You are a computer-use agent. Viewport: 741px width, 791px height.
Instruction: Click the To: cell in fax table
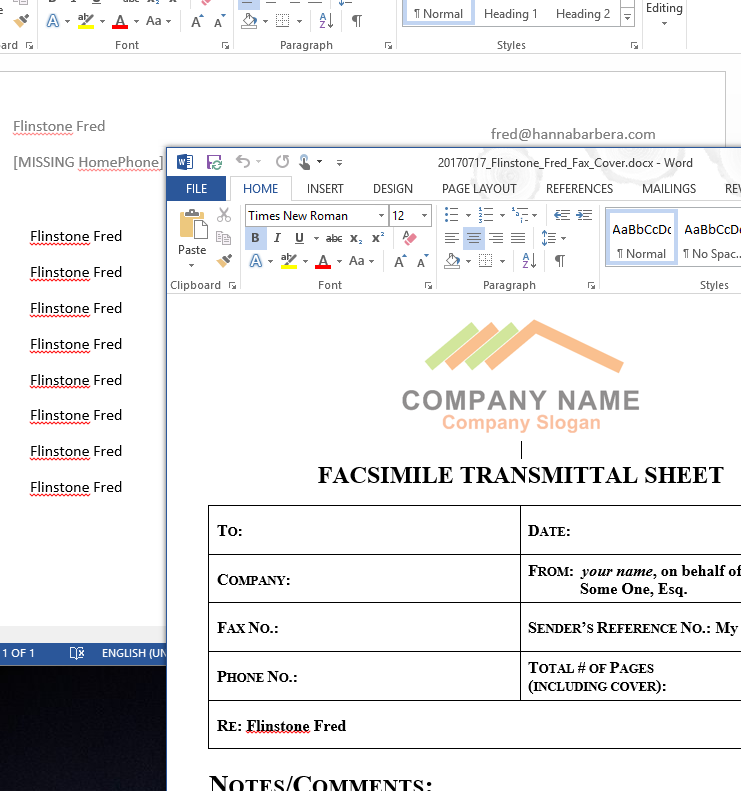[x=364, y=530]
